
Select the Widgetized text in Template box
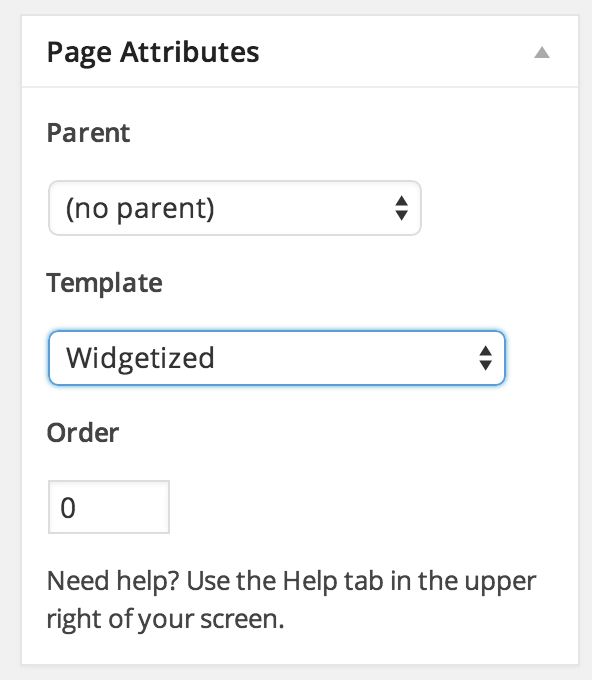pyautogui.click(x=140, y=359)
